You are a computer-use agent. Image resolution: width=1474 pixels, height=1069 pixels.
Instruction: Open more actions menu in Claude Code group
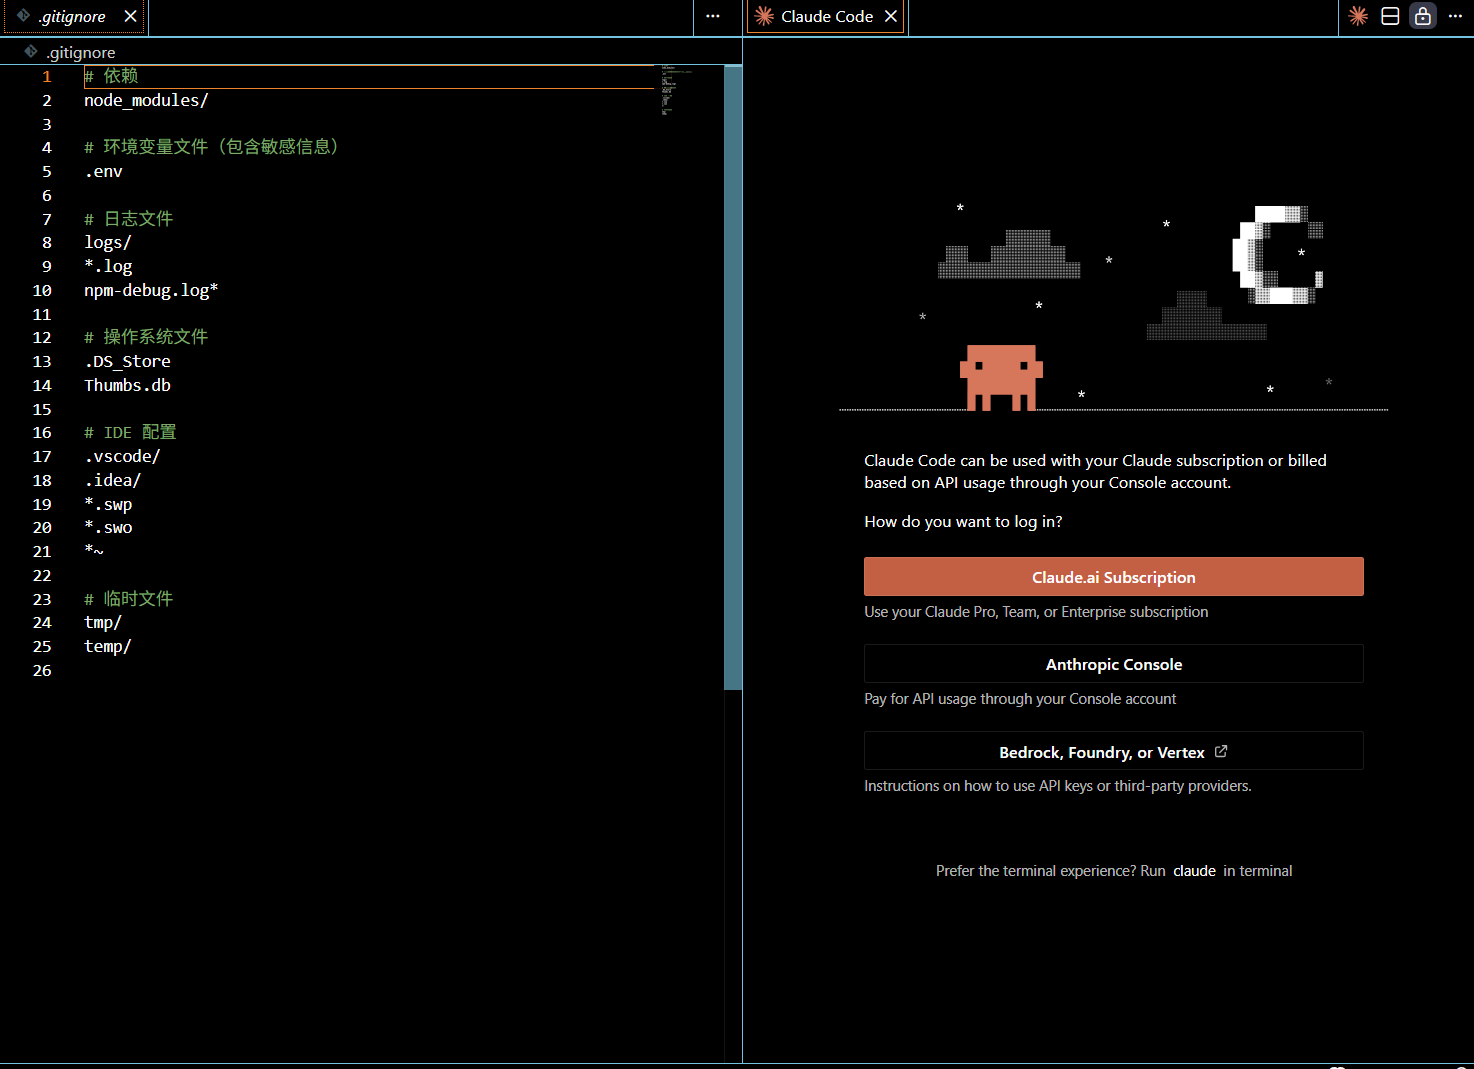coord(1455,16)
